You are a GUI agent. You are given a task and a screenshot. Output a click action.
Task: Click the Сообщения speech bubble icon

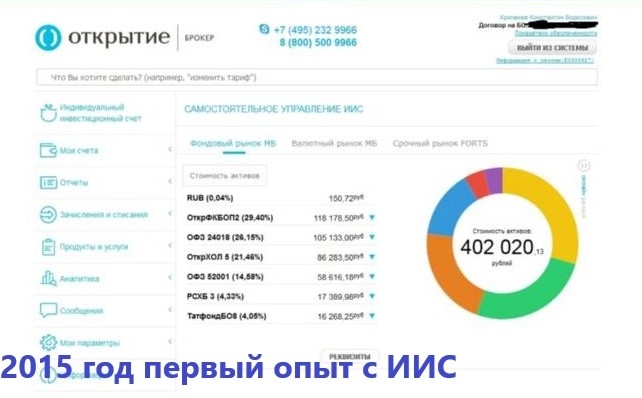[x=48, y=310]
